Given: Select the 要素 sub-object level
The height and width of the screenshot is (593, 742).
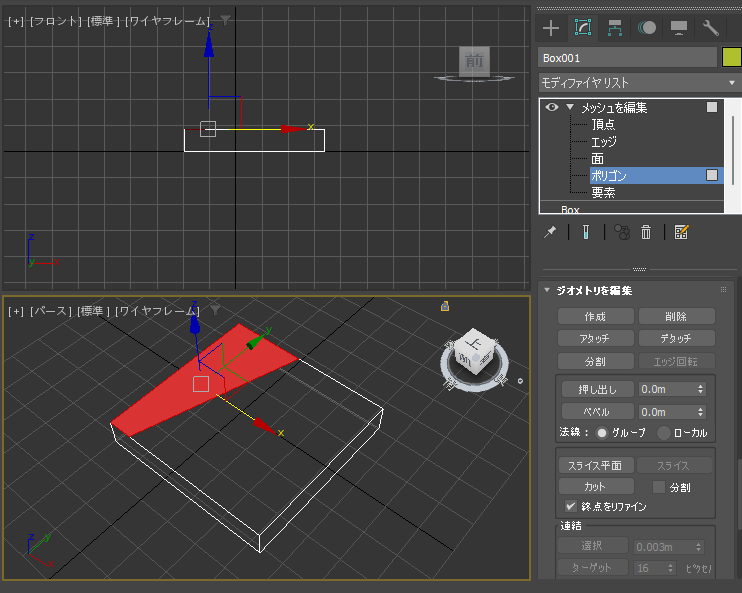Looking at the screenshot, I should pos(603,193).
